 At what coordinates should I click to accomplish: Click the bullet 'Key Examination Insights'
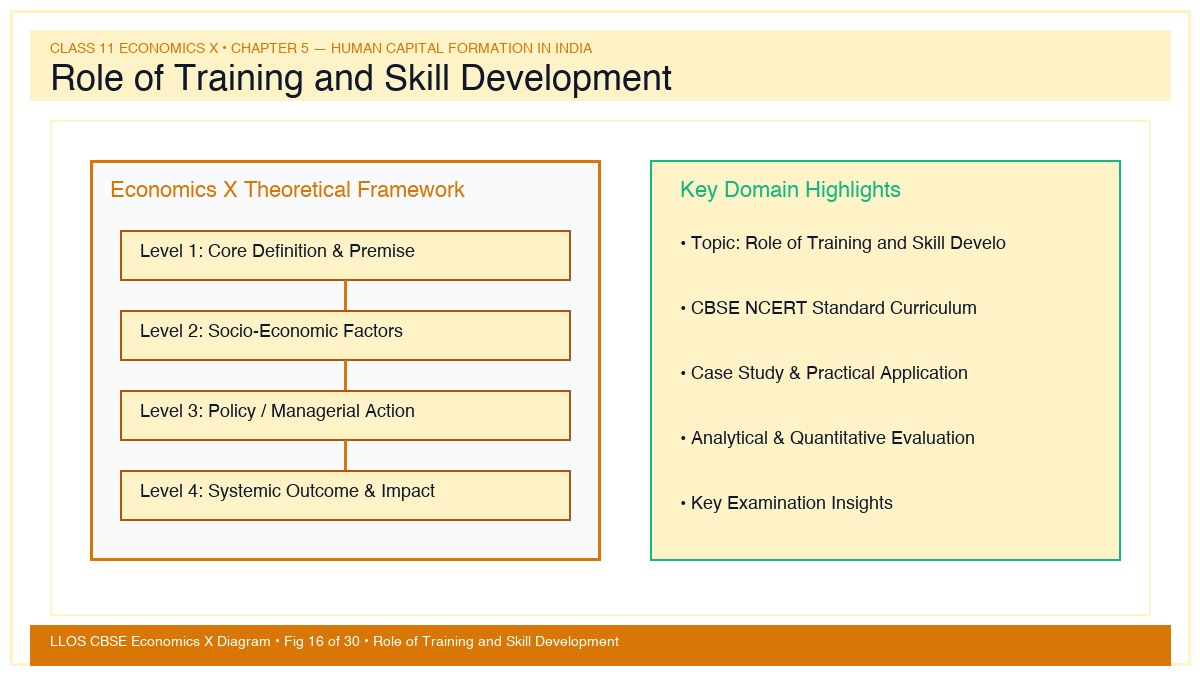click(786, 503)
